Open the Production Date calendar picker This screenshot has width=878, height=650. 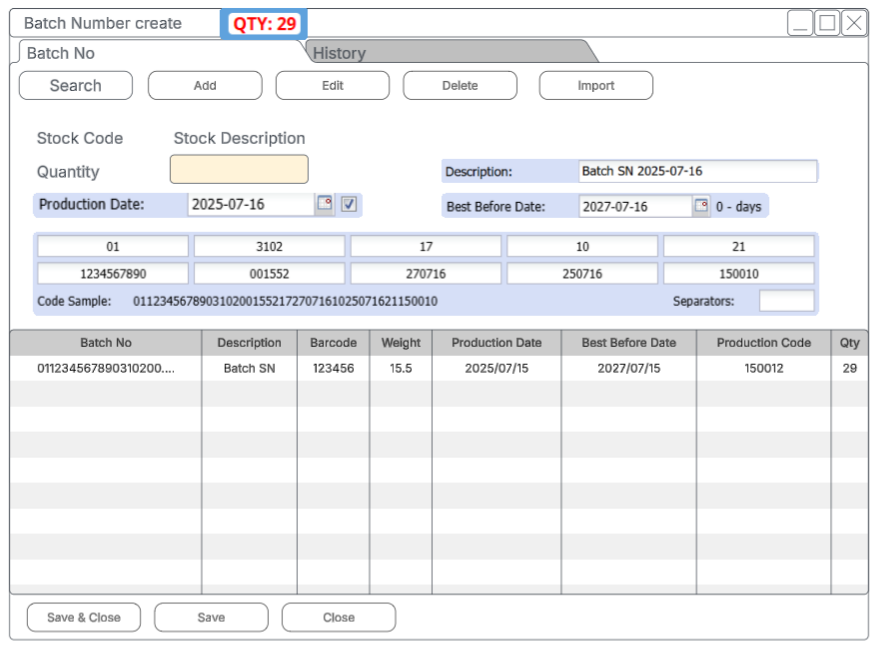pyautogui.click(x=325, y=204)
